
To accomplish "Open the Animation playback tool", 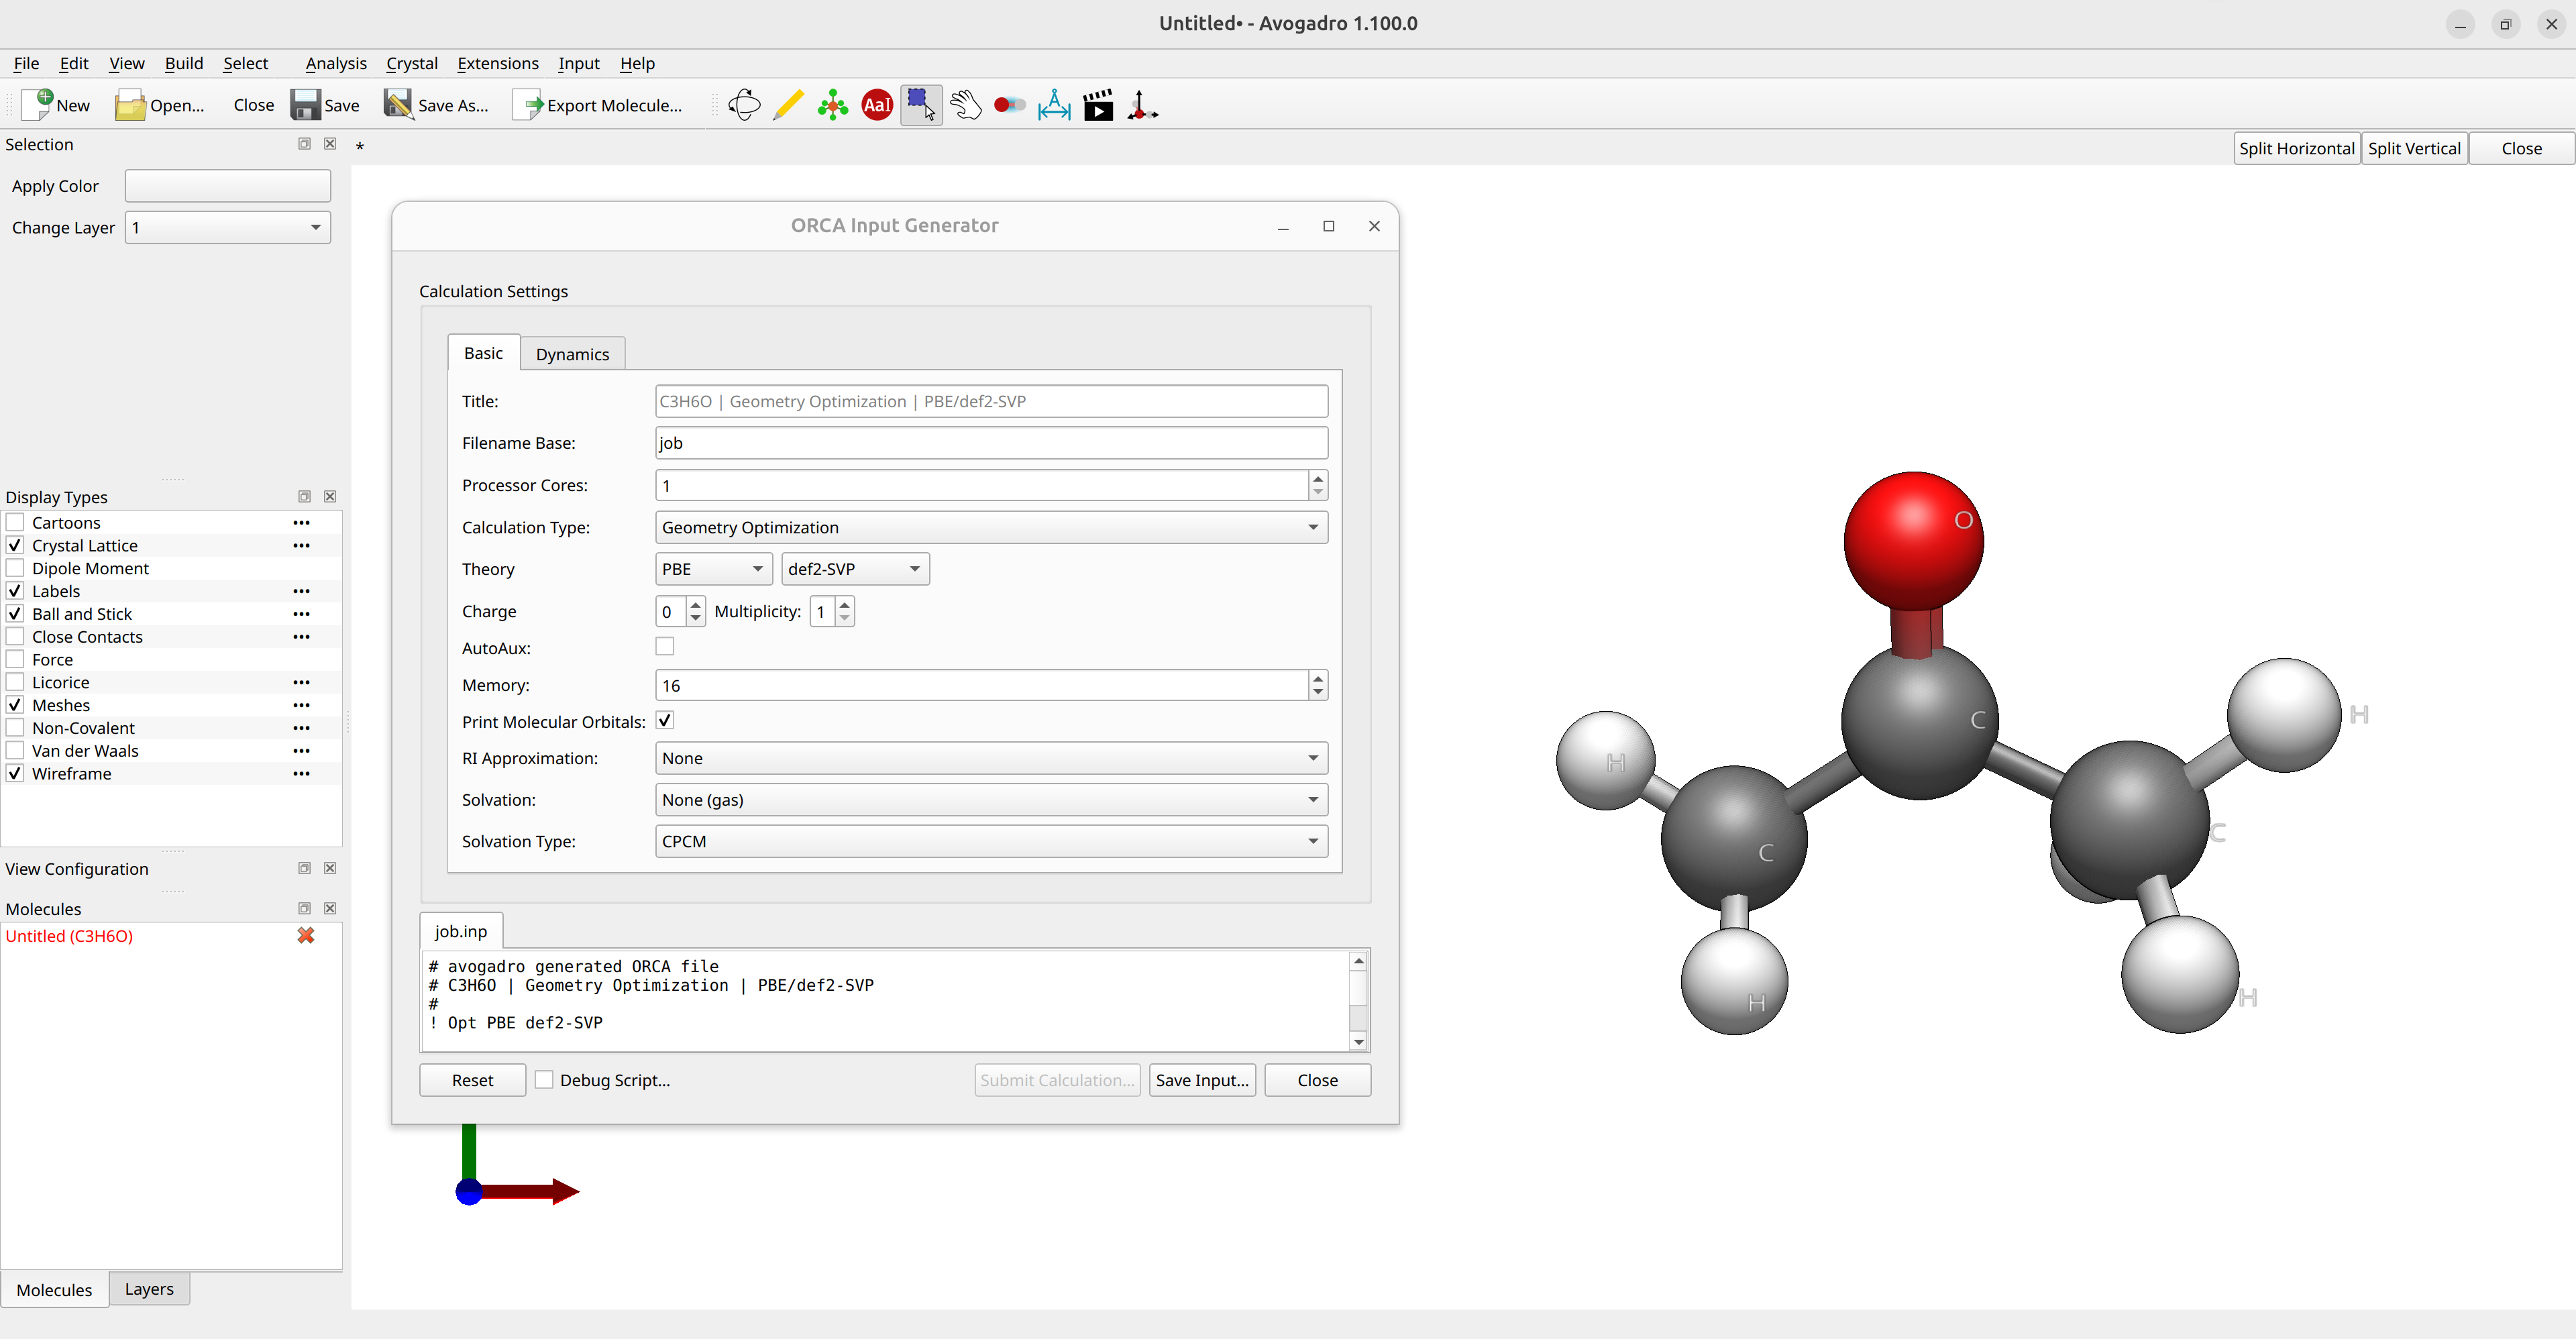I will tap(1098, 105).
